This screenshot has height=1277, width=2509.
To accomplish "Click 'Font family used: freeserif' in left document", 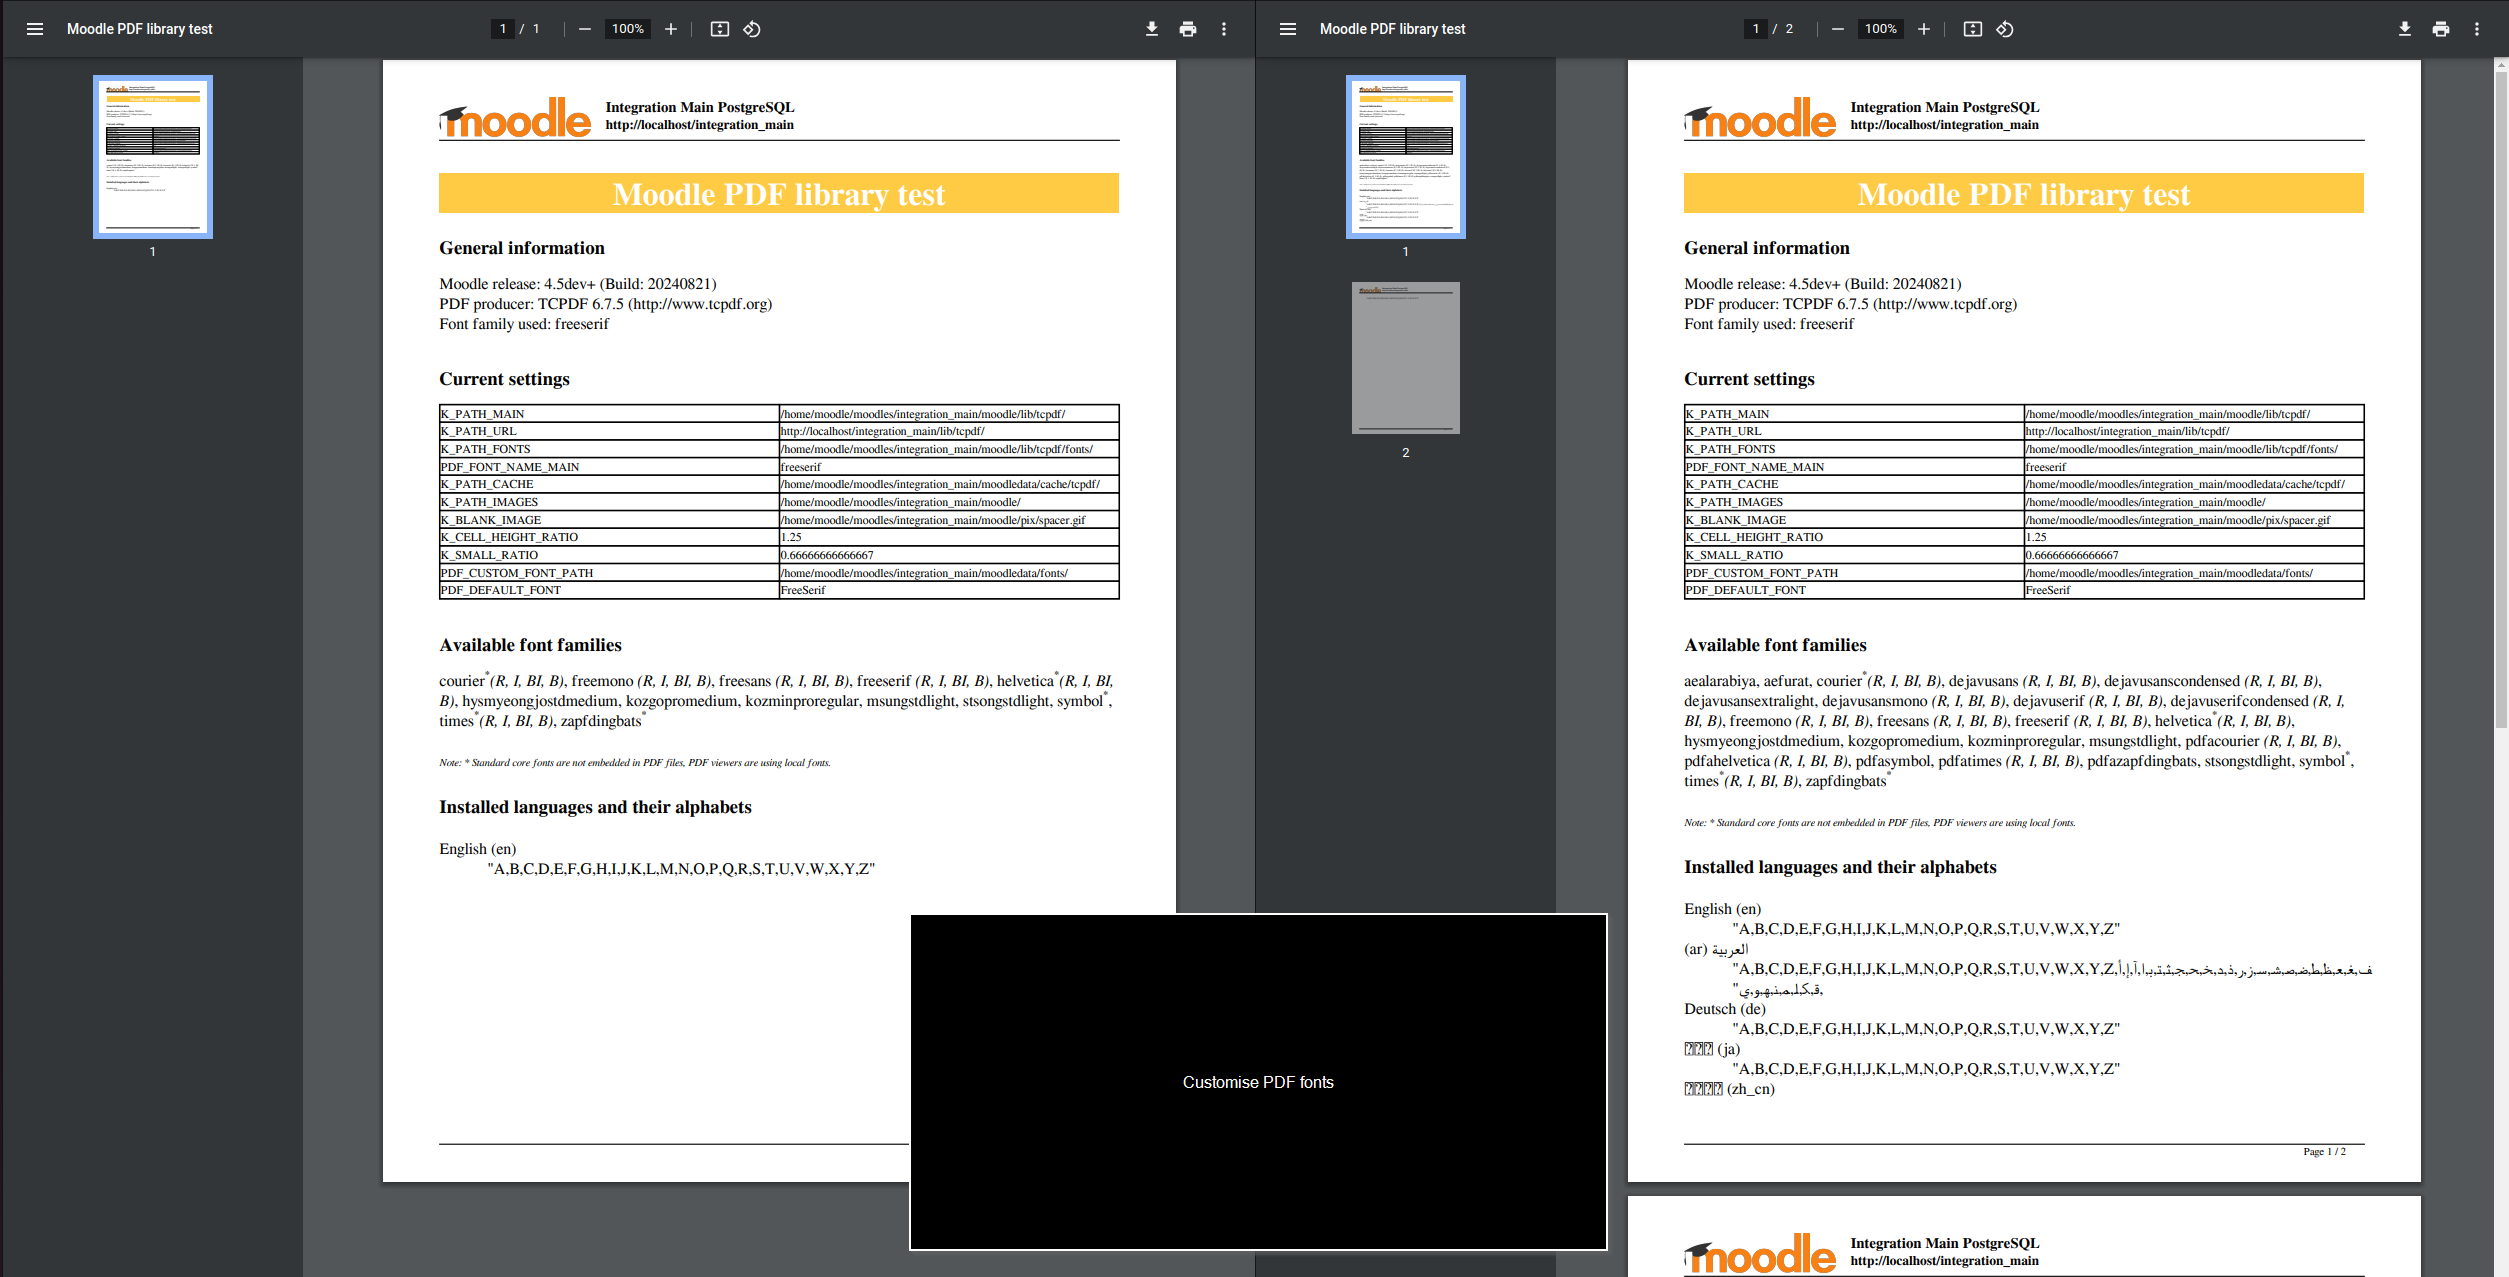I will click(x=524, y=324).
